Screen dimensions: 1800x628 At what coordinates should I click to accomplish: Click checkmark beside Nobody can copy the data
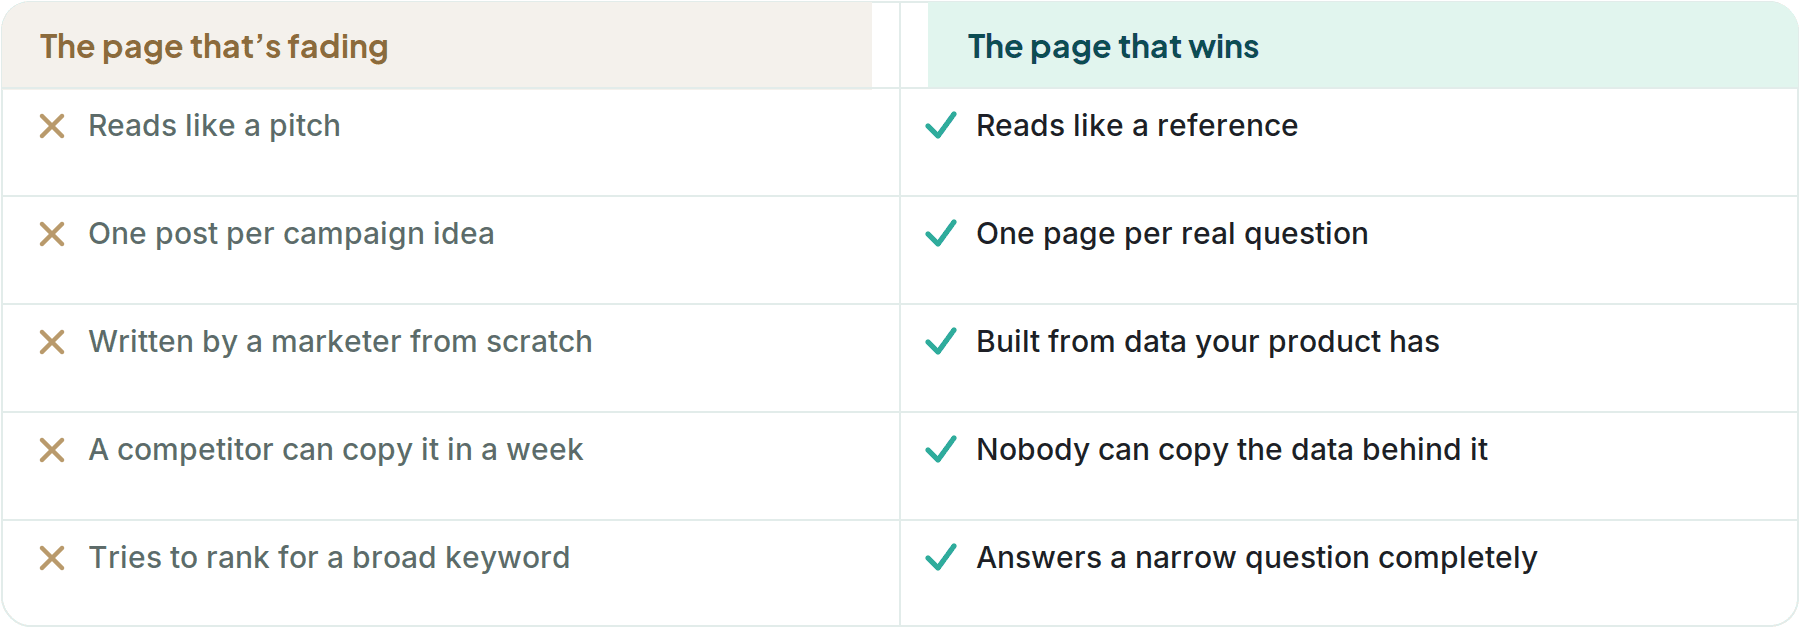(x=941, y=449)
